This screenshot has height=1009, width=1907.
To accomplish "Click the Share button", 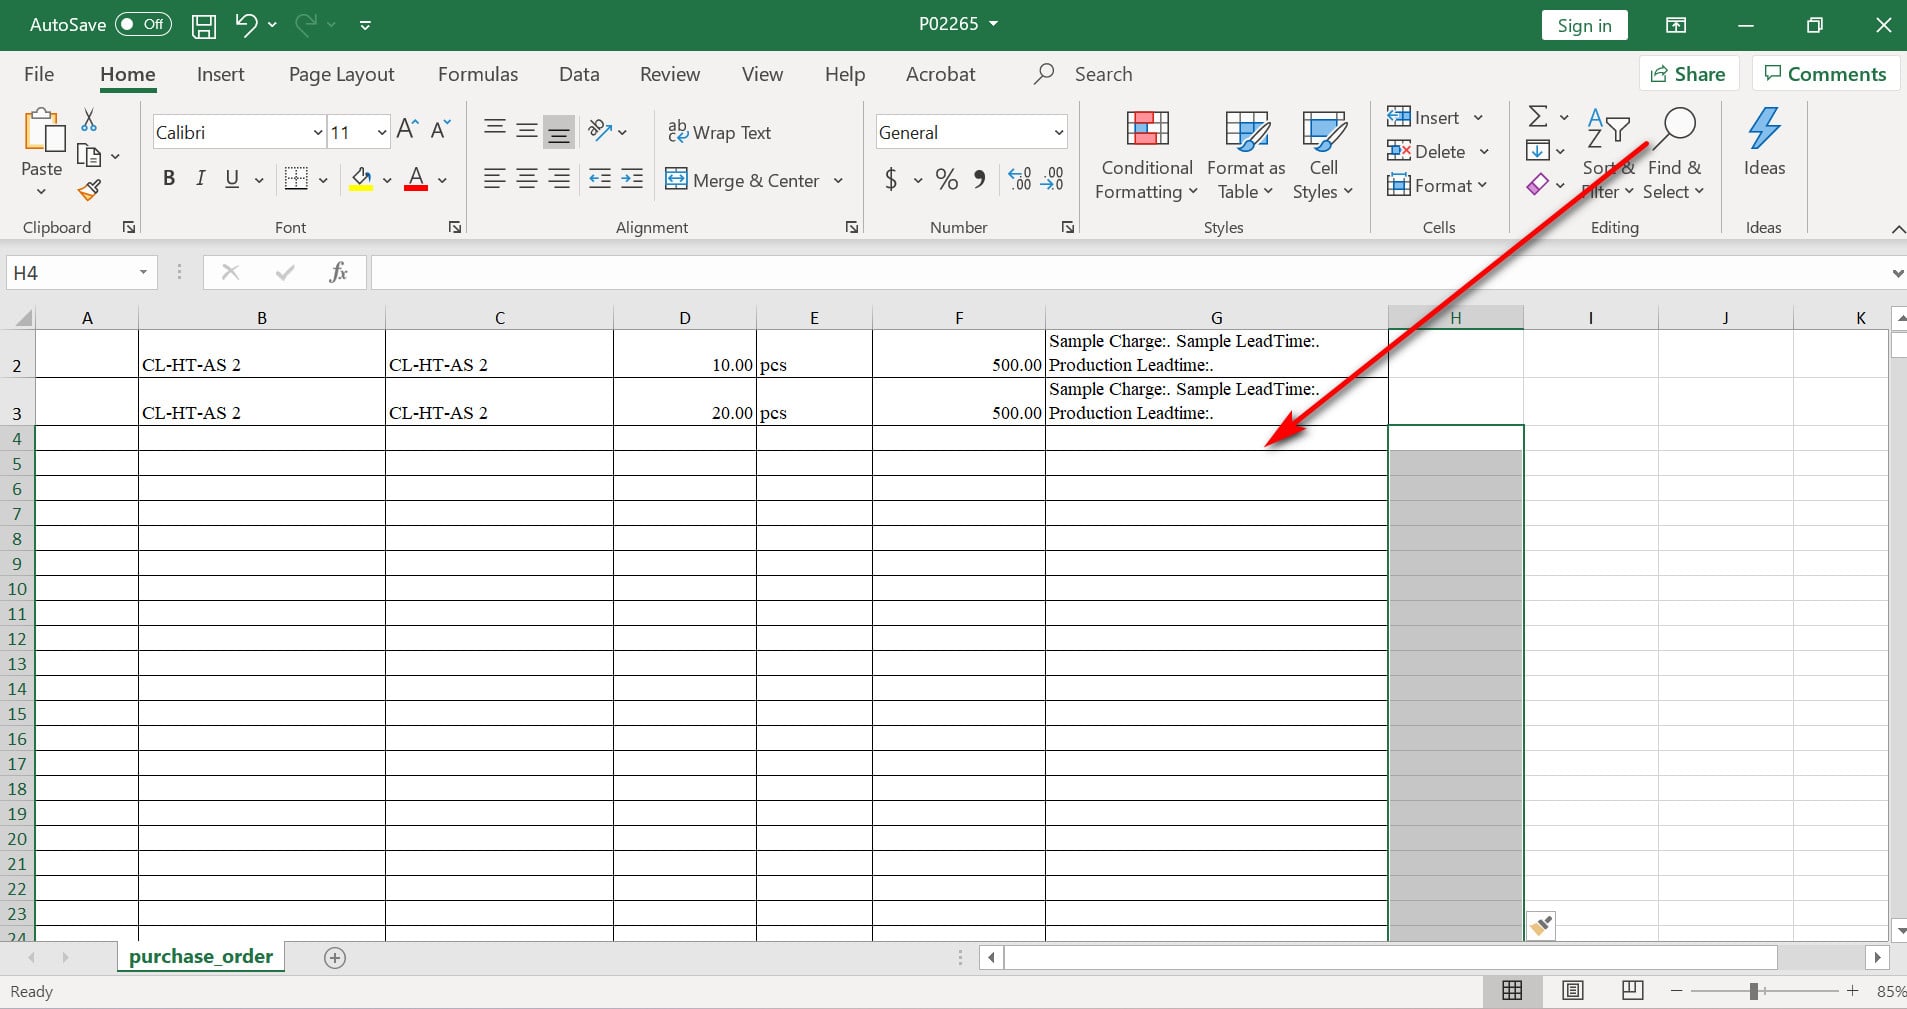I will point(1689,73).
